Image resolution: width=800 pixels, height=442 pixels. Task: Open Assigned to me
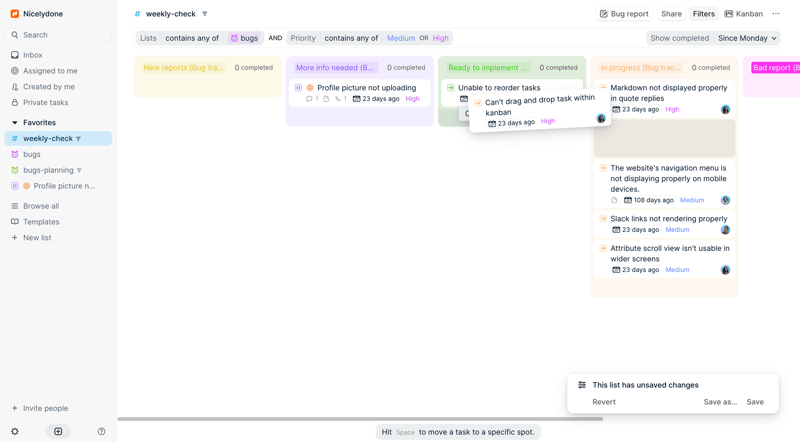point(50,70)
